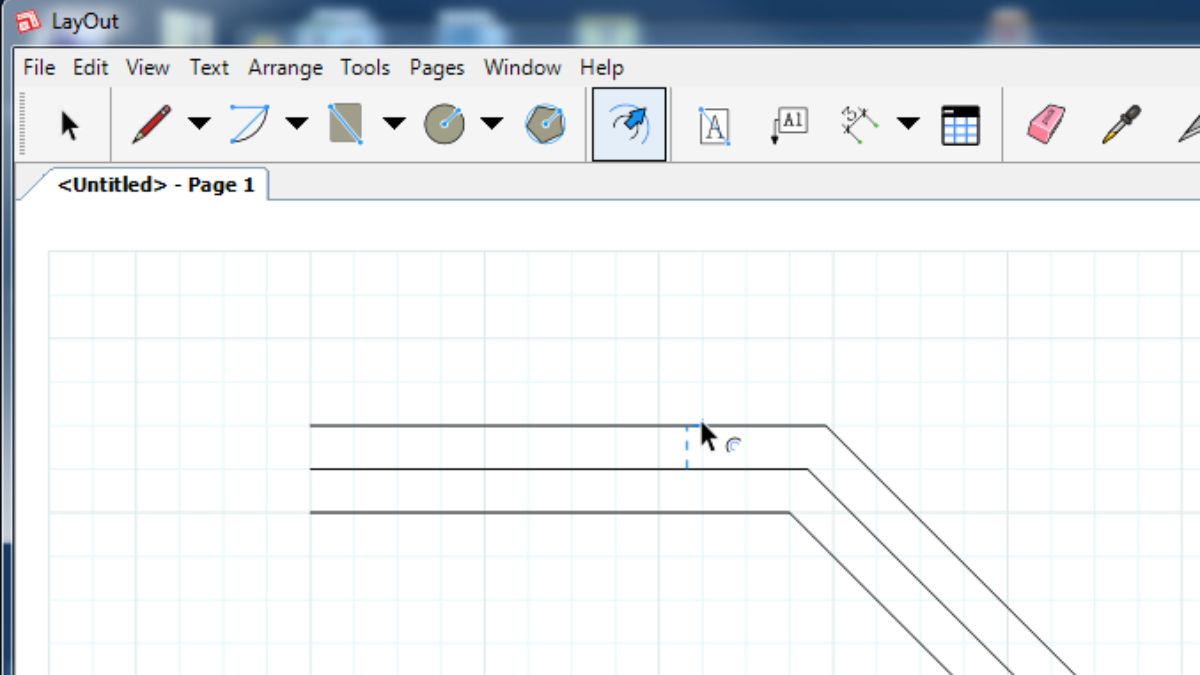The image size is (1200, 675).
Task: Select the Dimension tool
Action: point(859,125)
